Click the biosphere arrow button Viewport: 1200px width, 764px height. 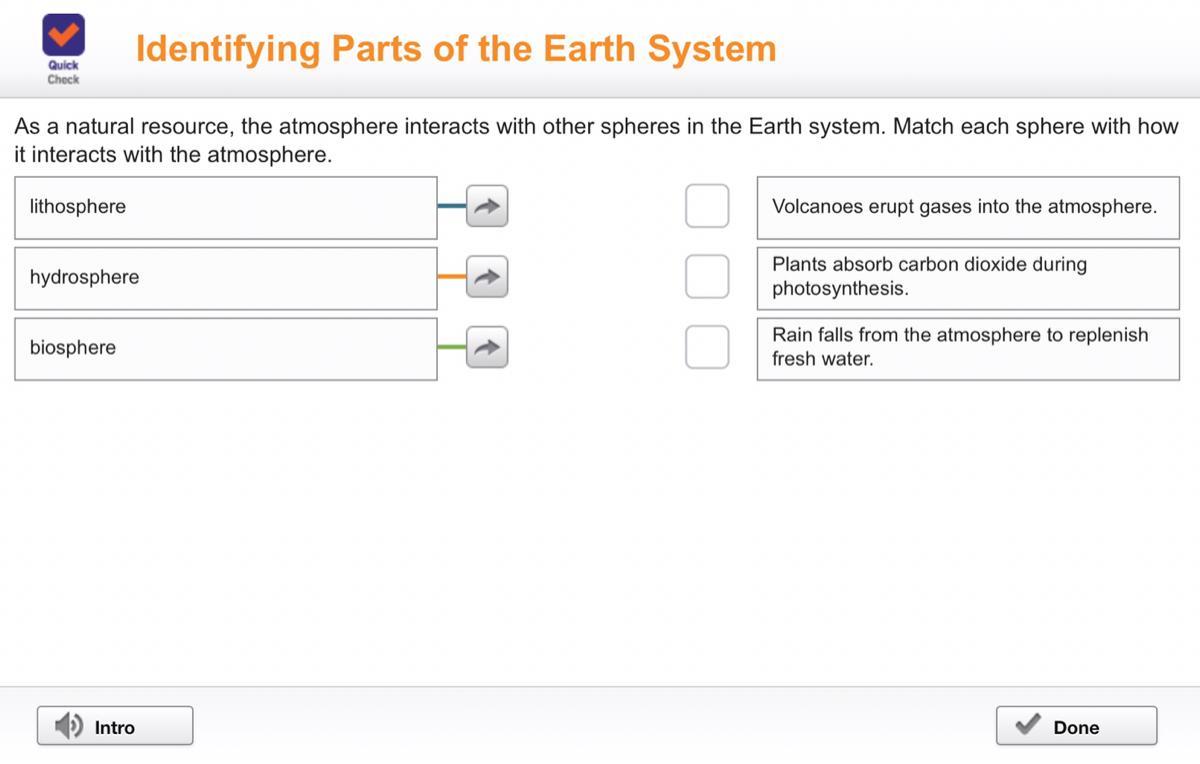(x=487, y=347)
